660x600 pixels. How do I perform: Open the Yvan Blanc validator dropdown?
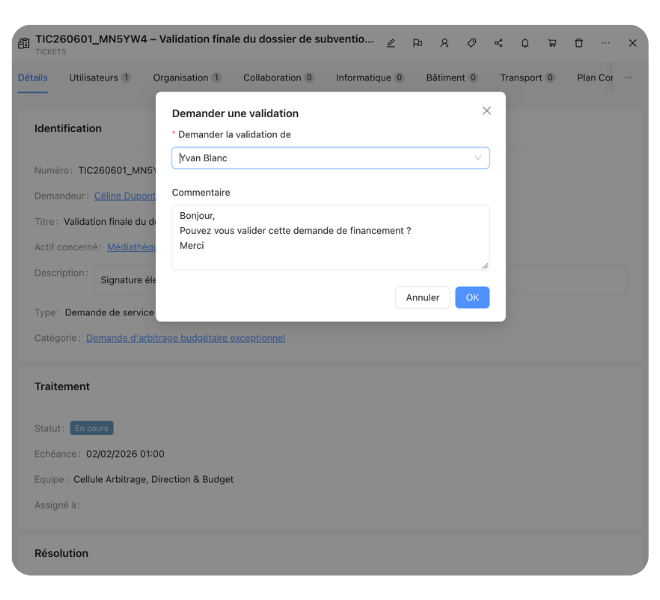[x=330, y=158]
